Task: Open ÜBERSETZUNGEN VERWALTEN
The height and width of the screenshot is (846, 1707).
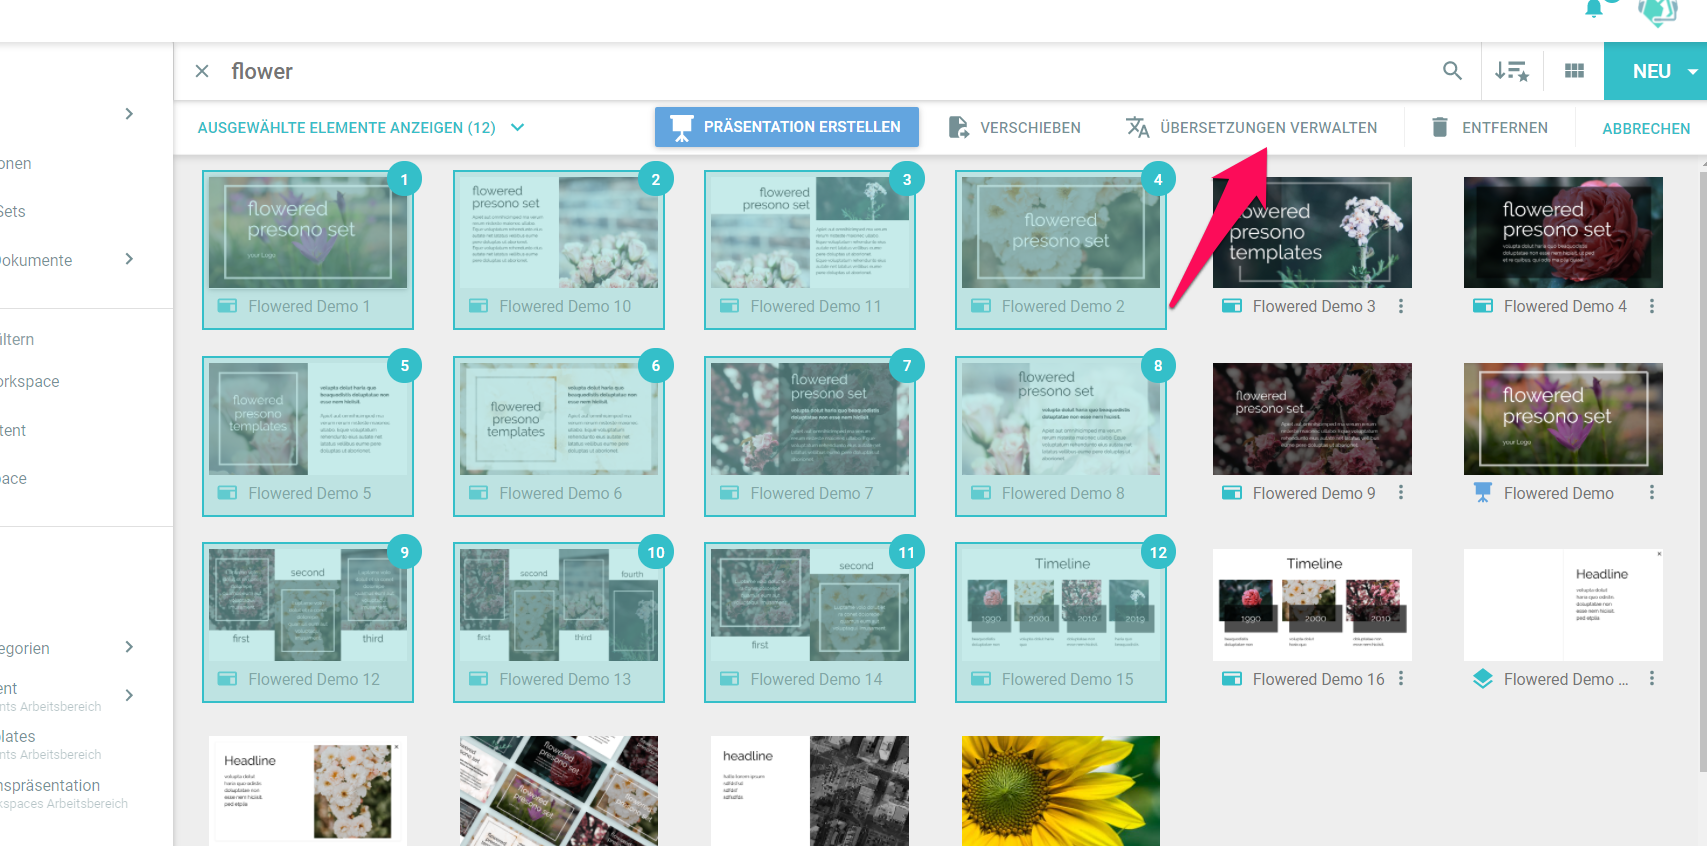Action: click(x=1251, y=127)
